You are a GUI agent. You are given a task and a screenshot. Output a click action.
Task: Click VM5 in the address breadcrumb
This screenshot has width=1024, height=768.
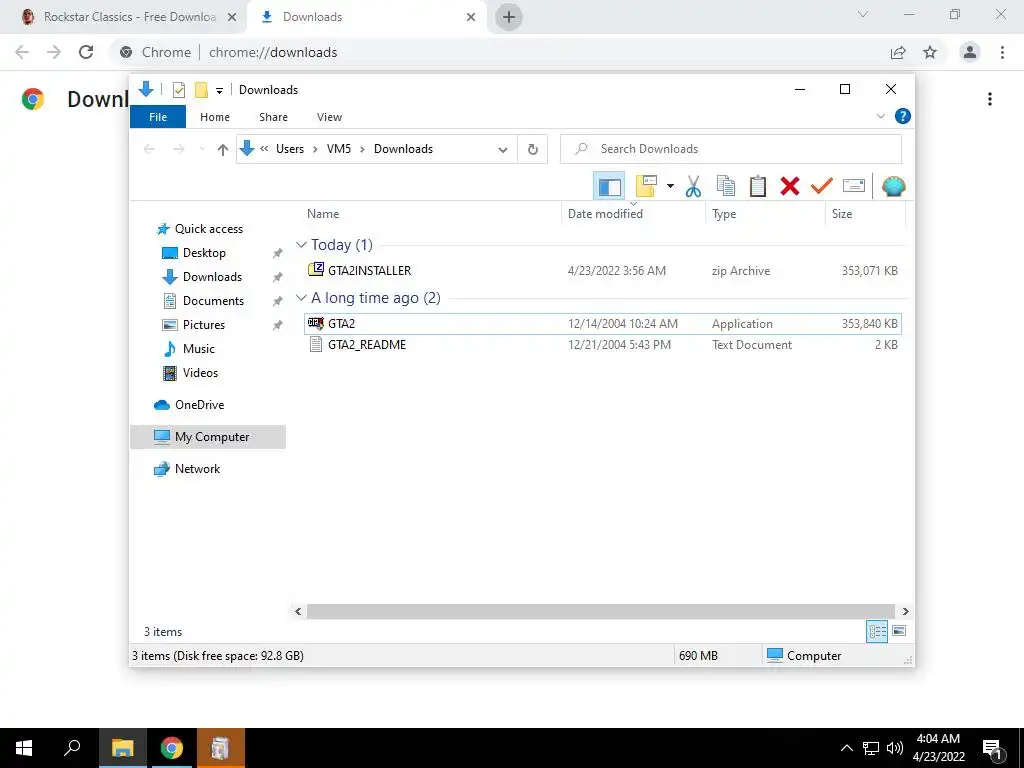pos(338,149)
